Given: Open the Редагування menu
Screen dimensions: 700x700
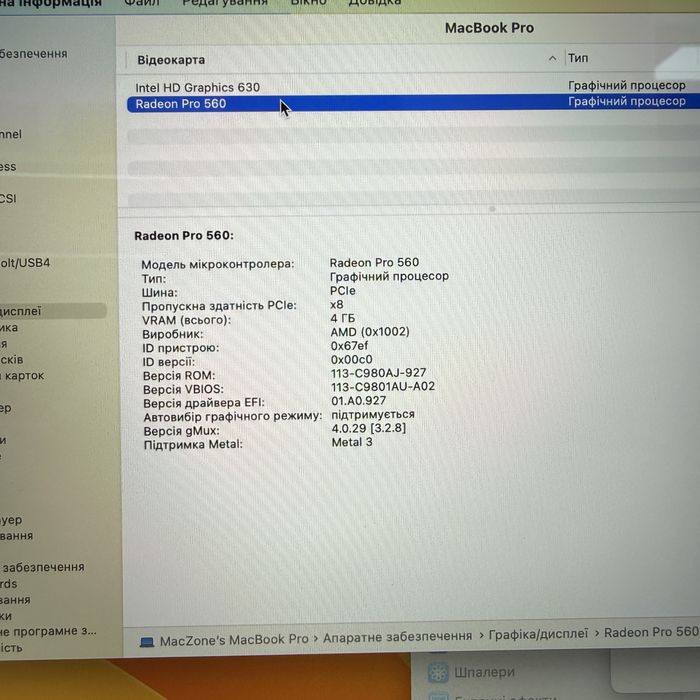Looking at the screenshot, I should (x=225, y=3).
